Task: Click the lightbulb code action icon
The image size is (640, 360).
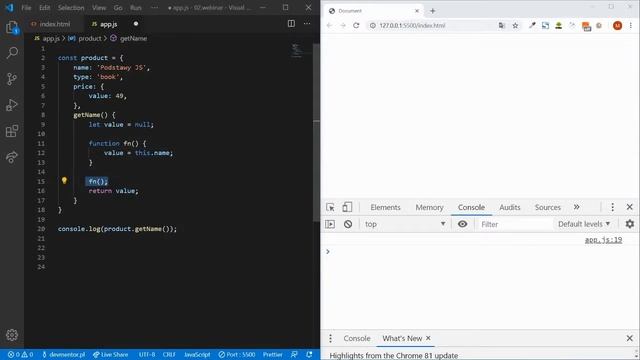Action: 64,180
